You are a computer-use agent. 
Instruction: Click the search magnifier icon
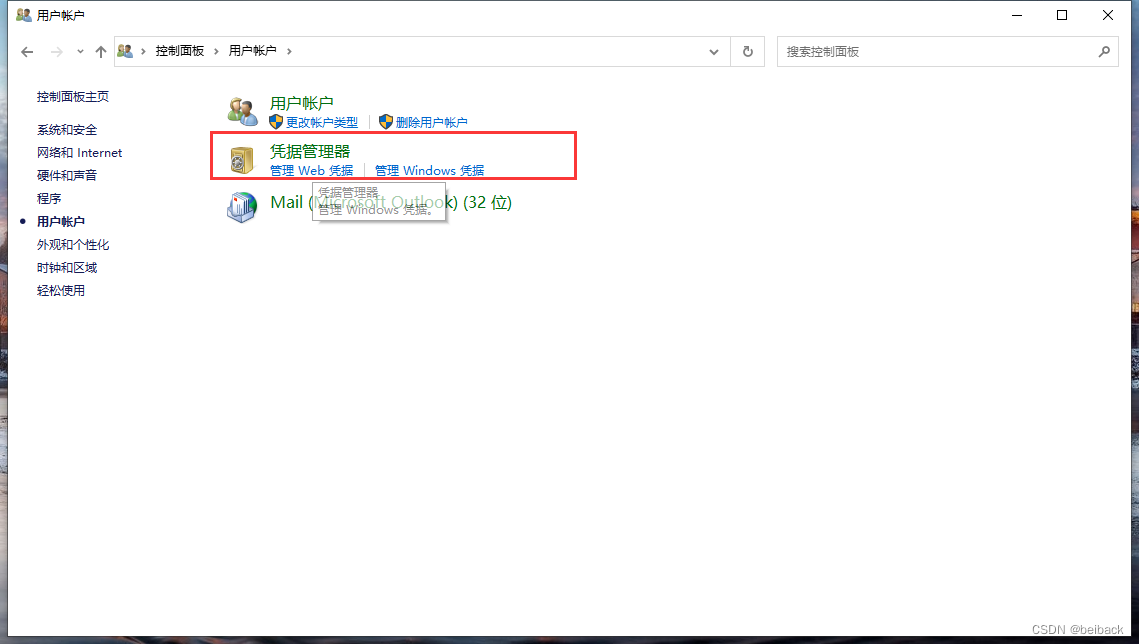(1104, 51)
